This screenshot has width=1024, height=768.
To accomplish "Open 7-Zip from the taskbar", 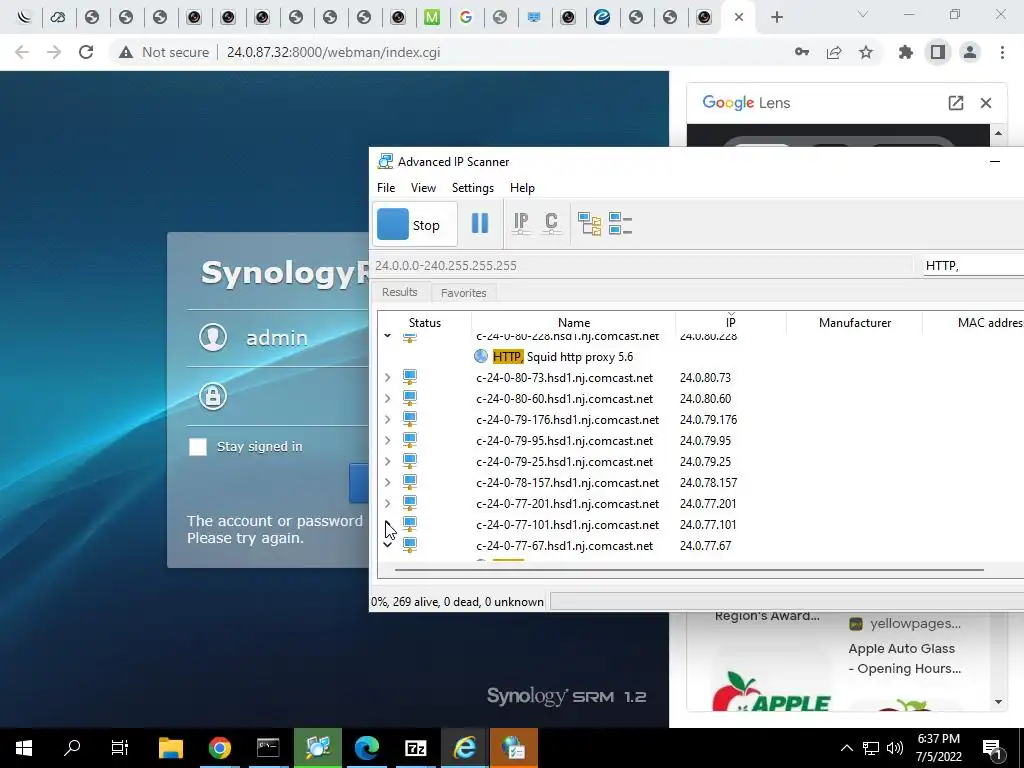I will [415, 748].
